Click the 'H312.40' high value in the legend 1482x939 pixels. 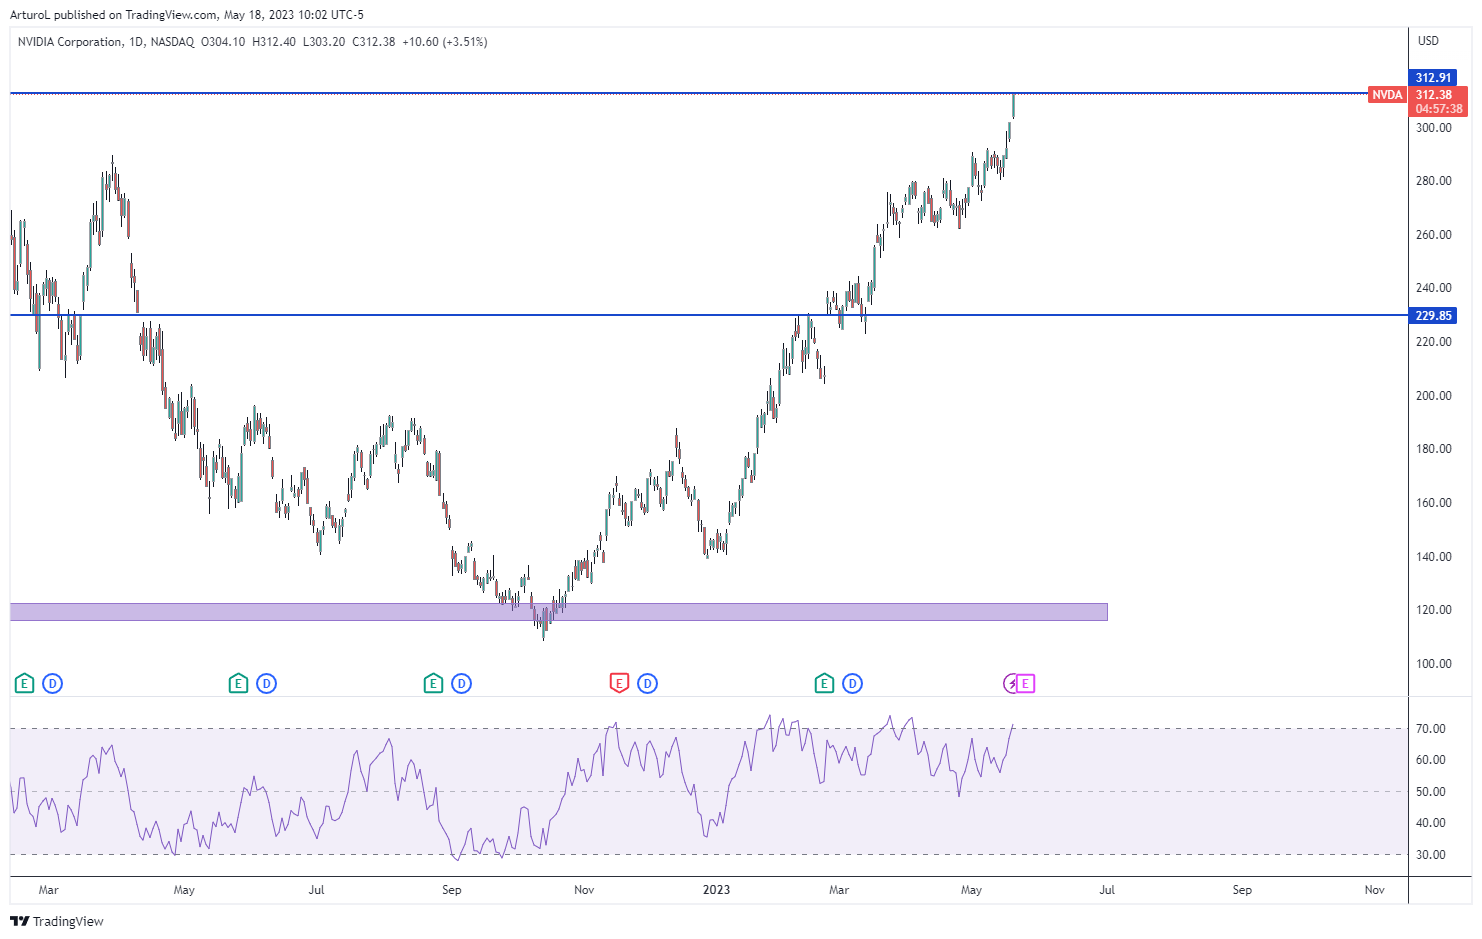274,42
